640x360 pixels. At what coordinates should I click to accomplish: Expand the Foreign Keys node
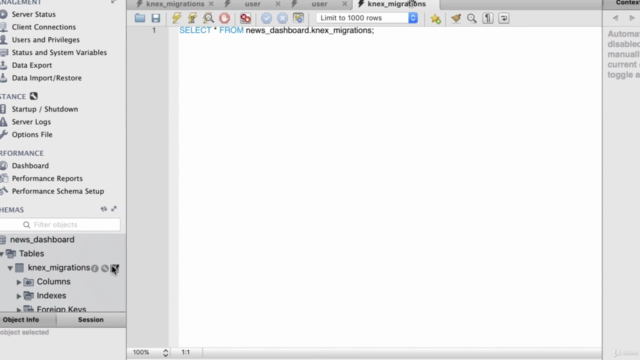(x=19, y=310)
